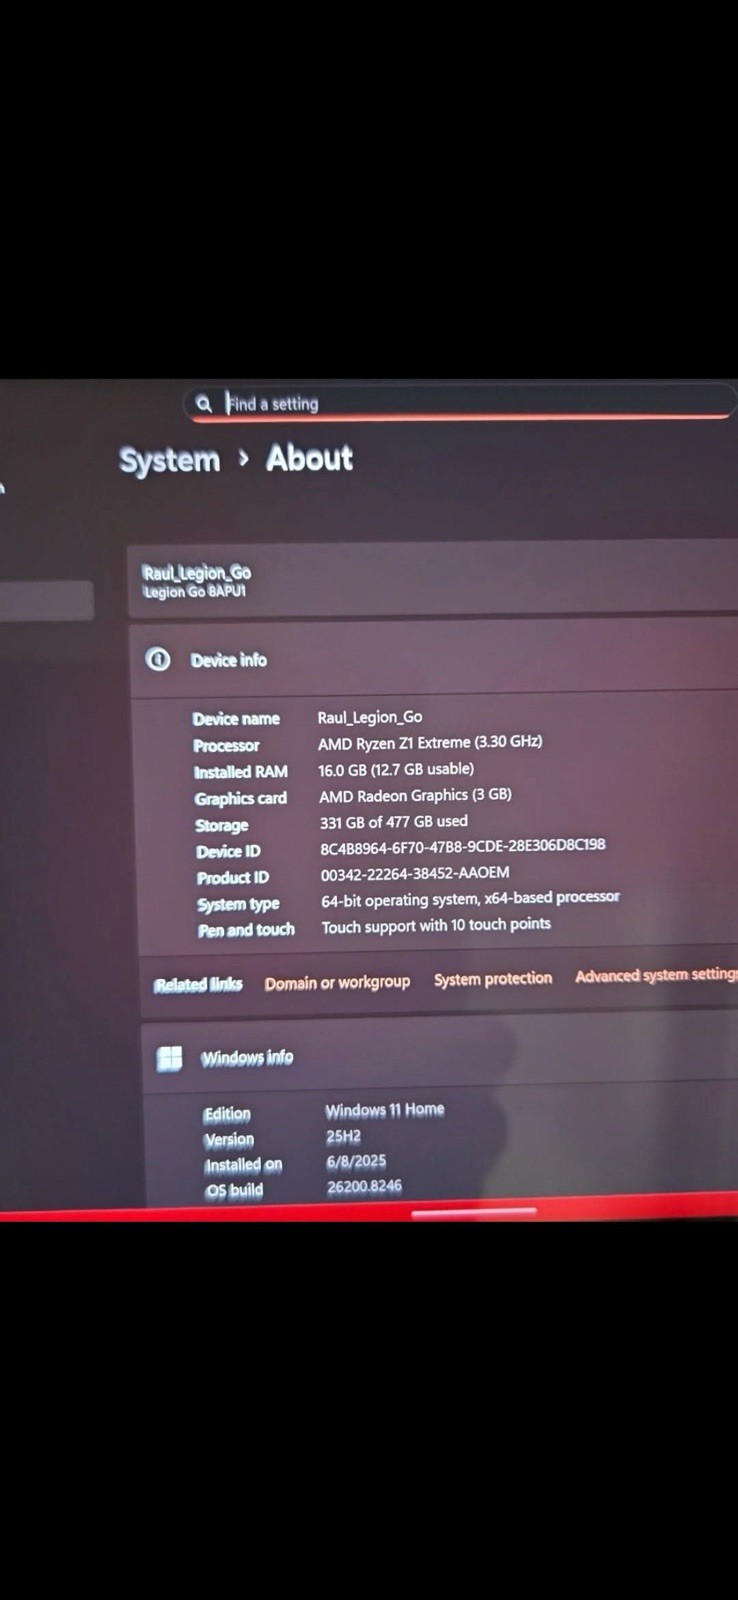Click the OS build 26200.8246 value
The height and width of the screenshot is (1600, 738).
364,1186
